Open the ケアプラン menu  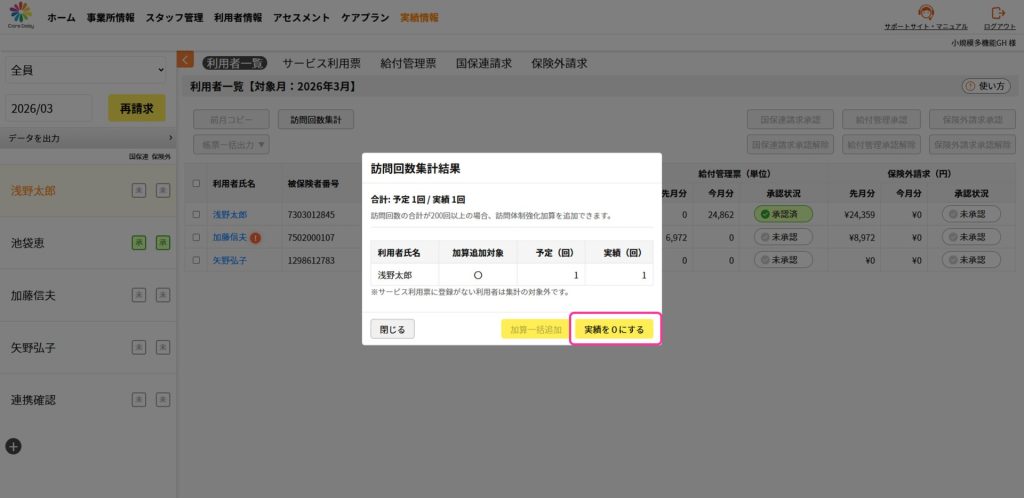pyautogui.click(x=365, y=18)
